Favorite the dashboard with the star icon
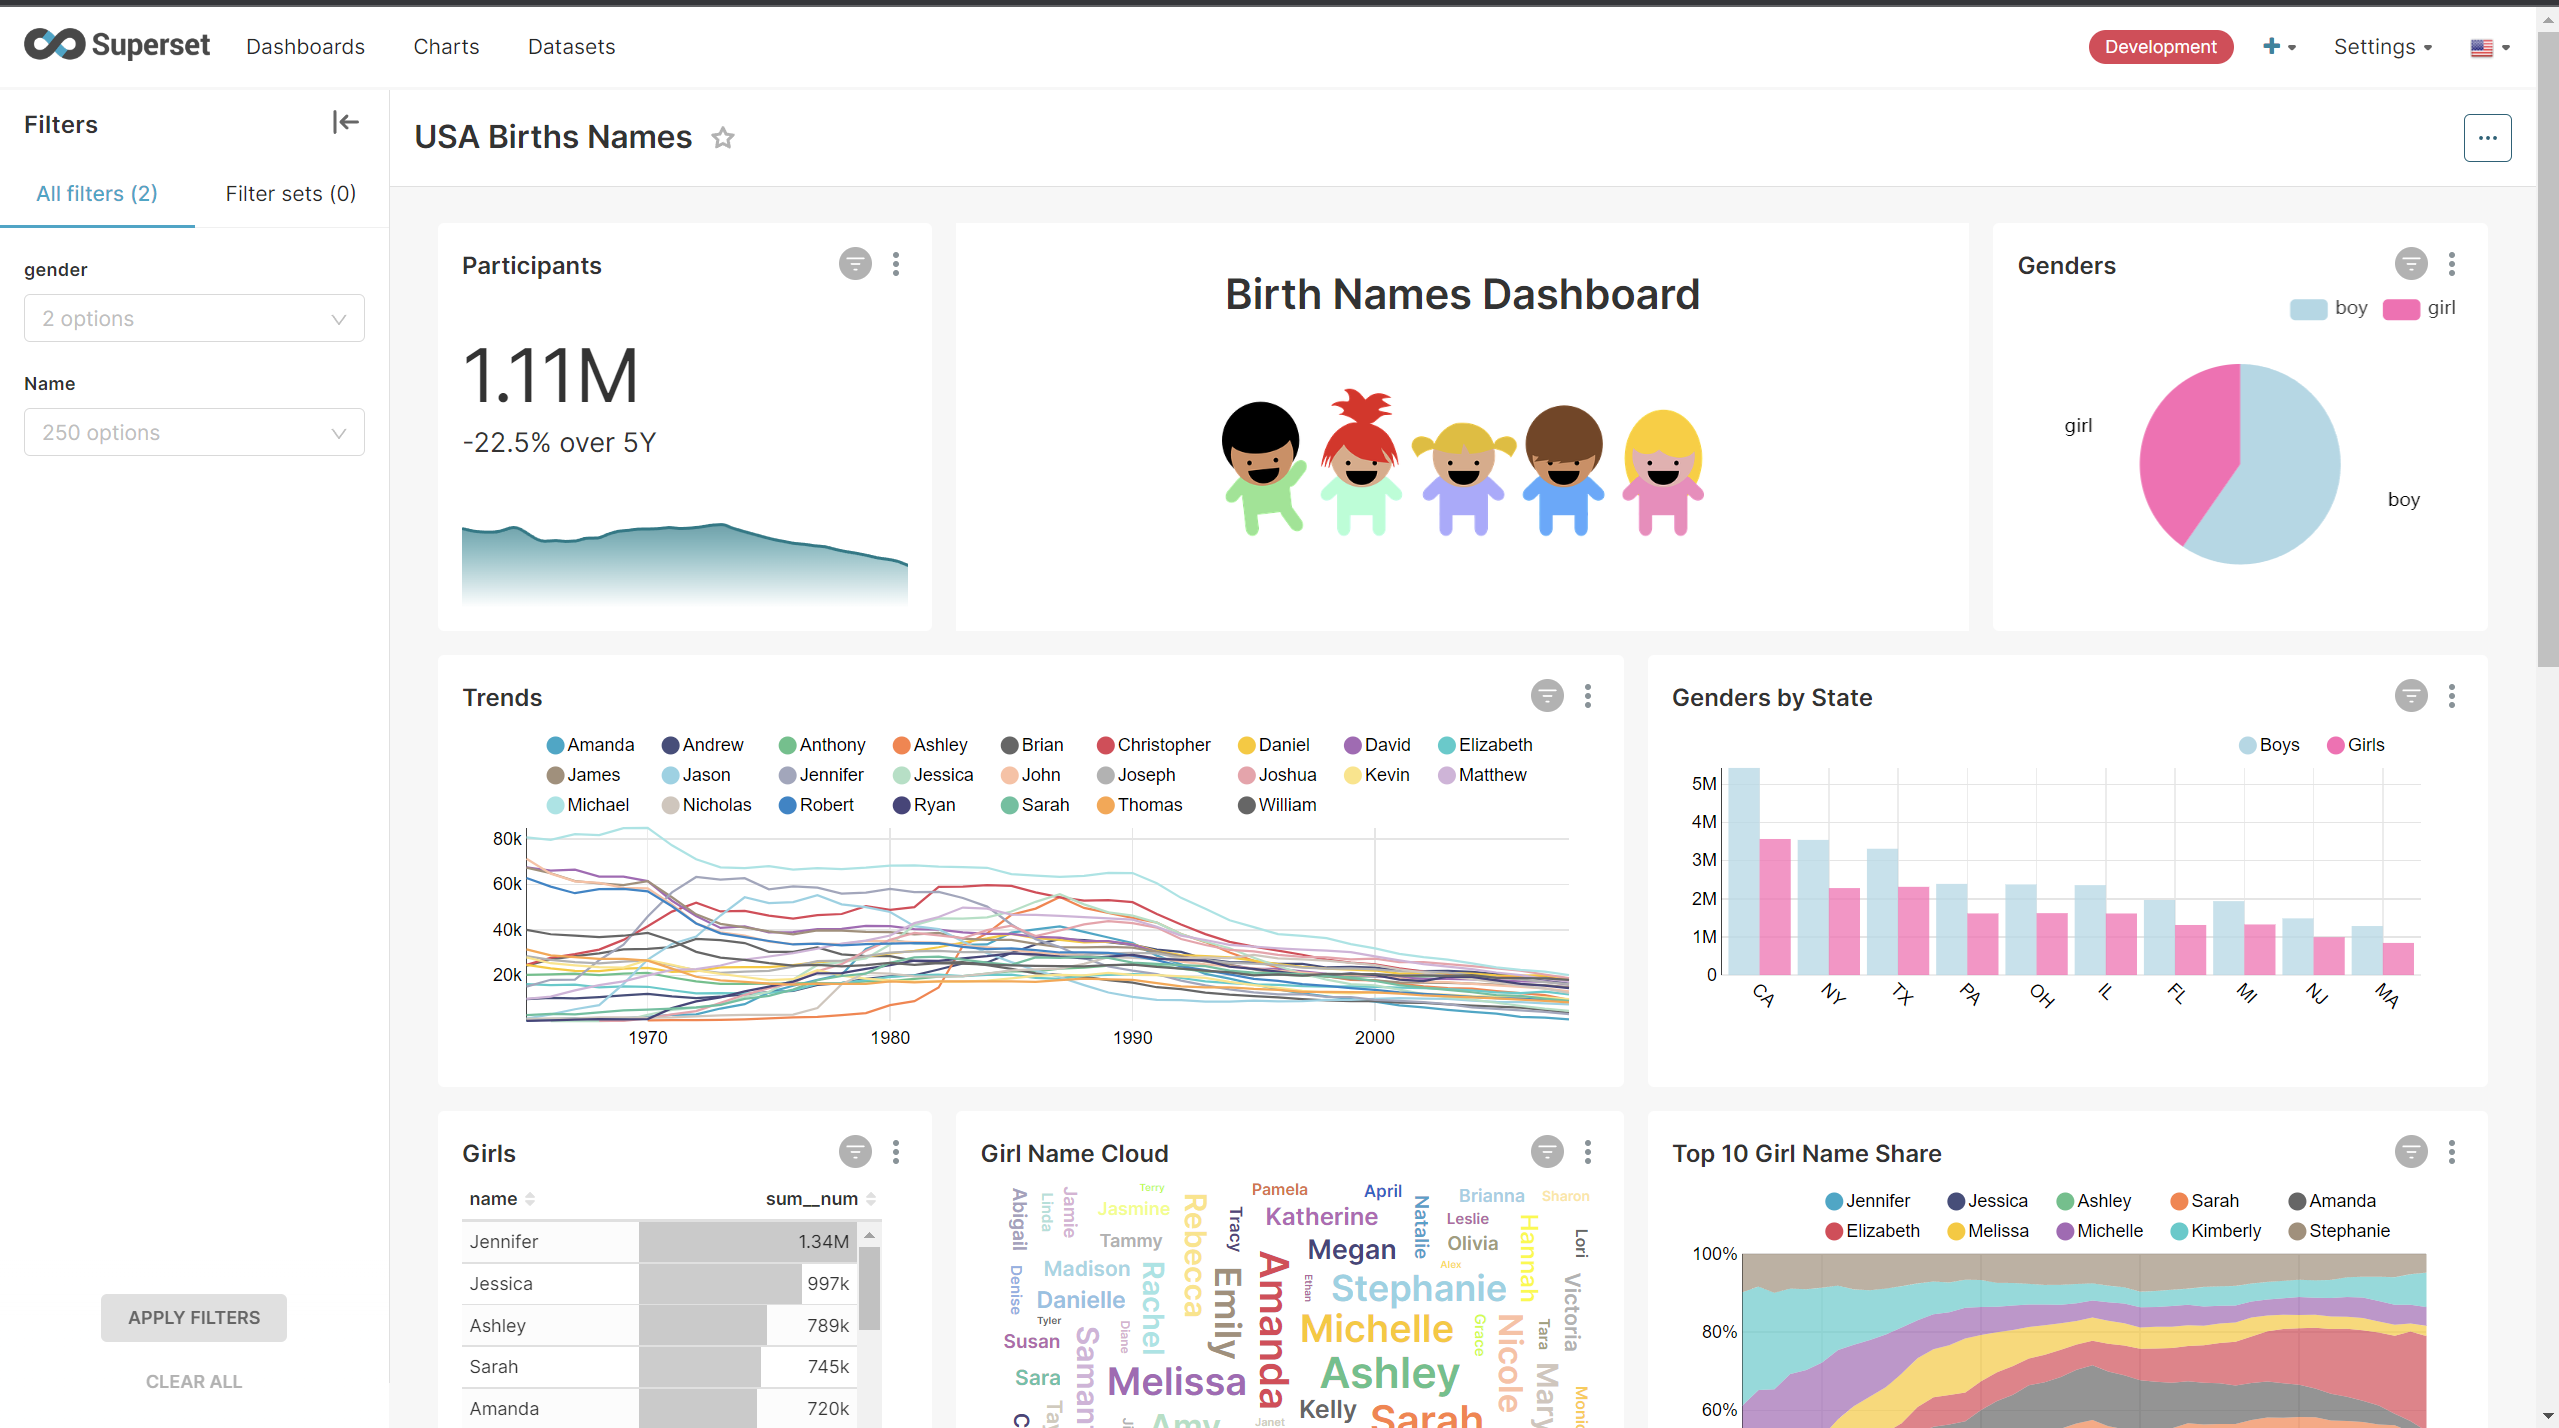Viewport: 2559px width, 1428px height. point(723,138)
